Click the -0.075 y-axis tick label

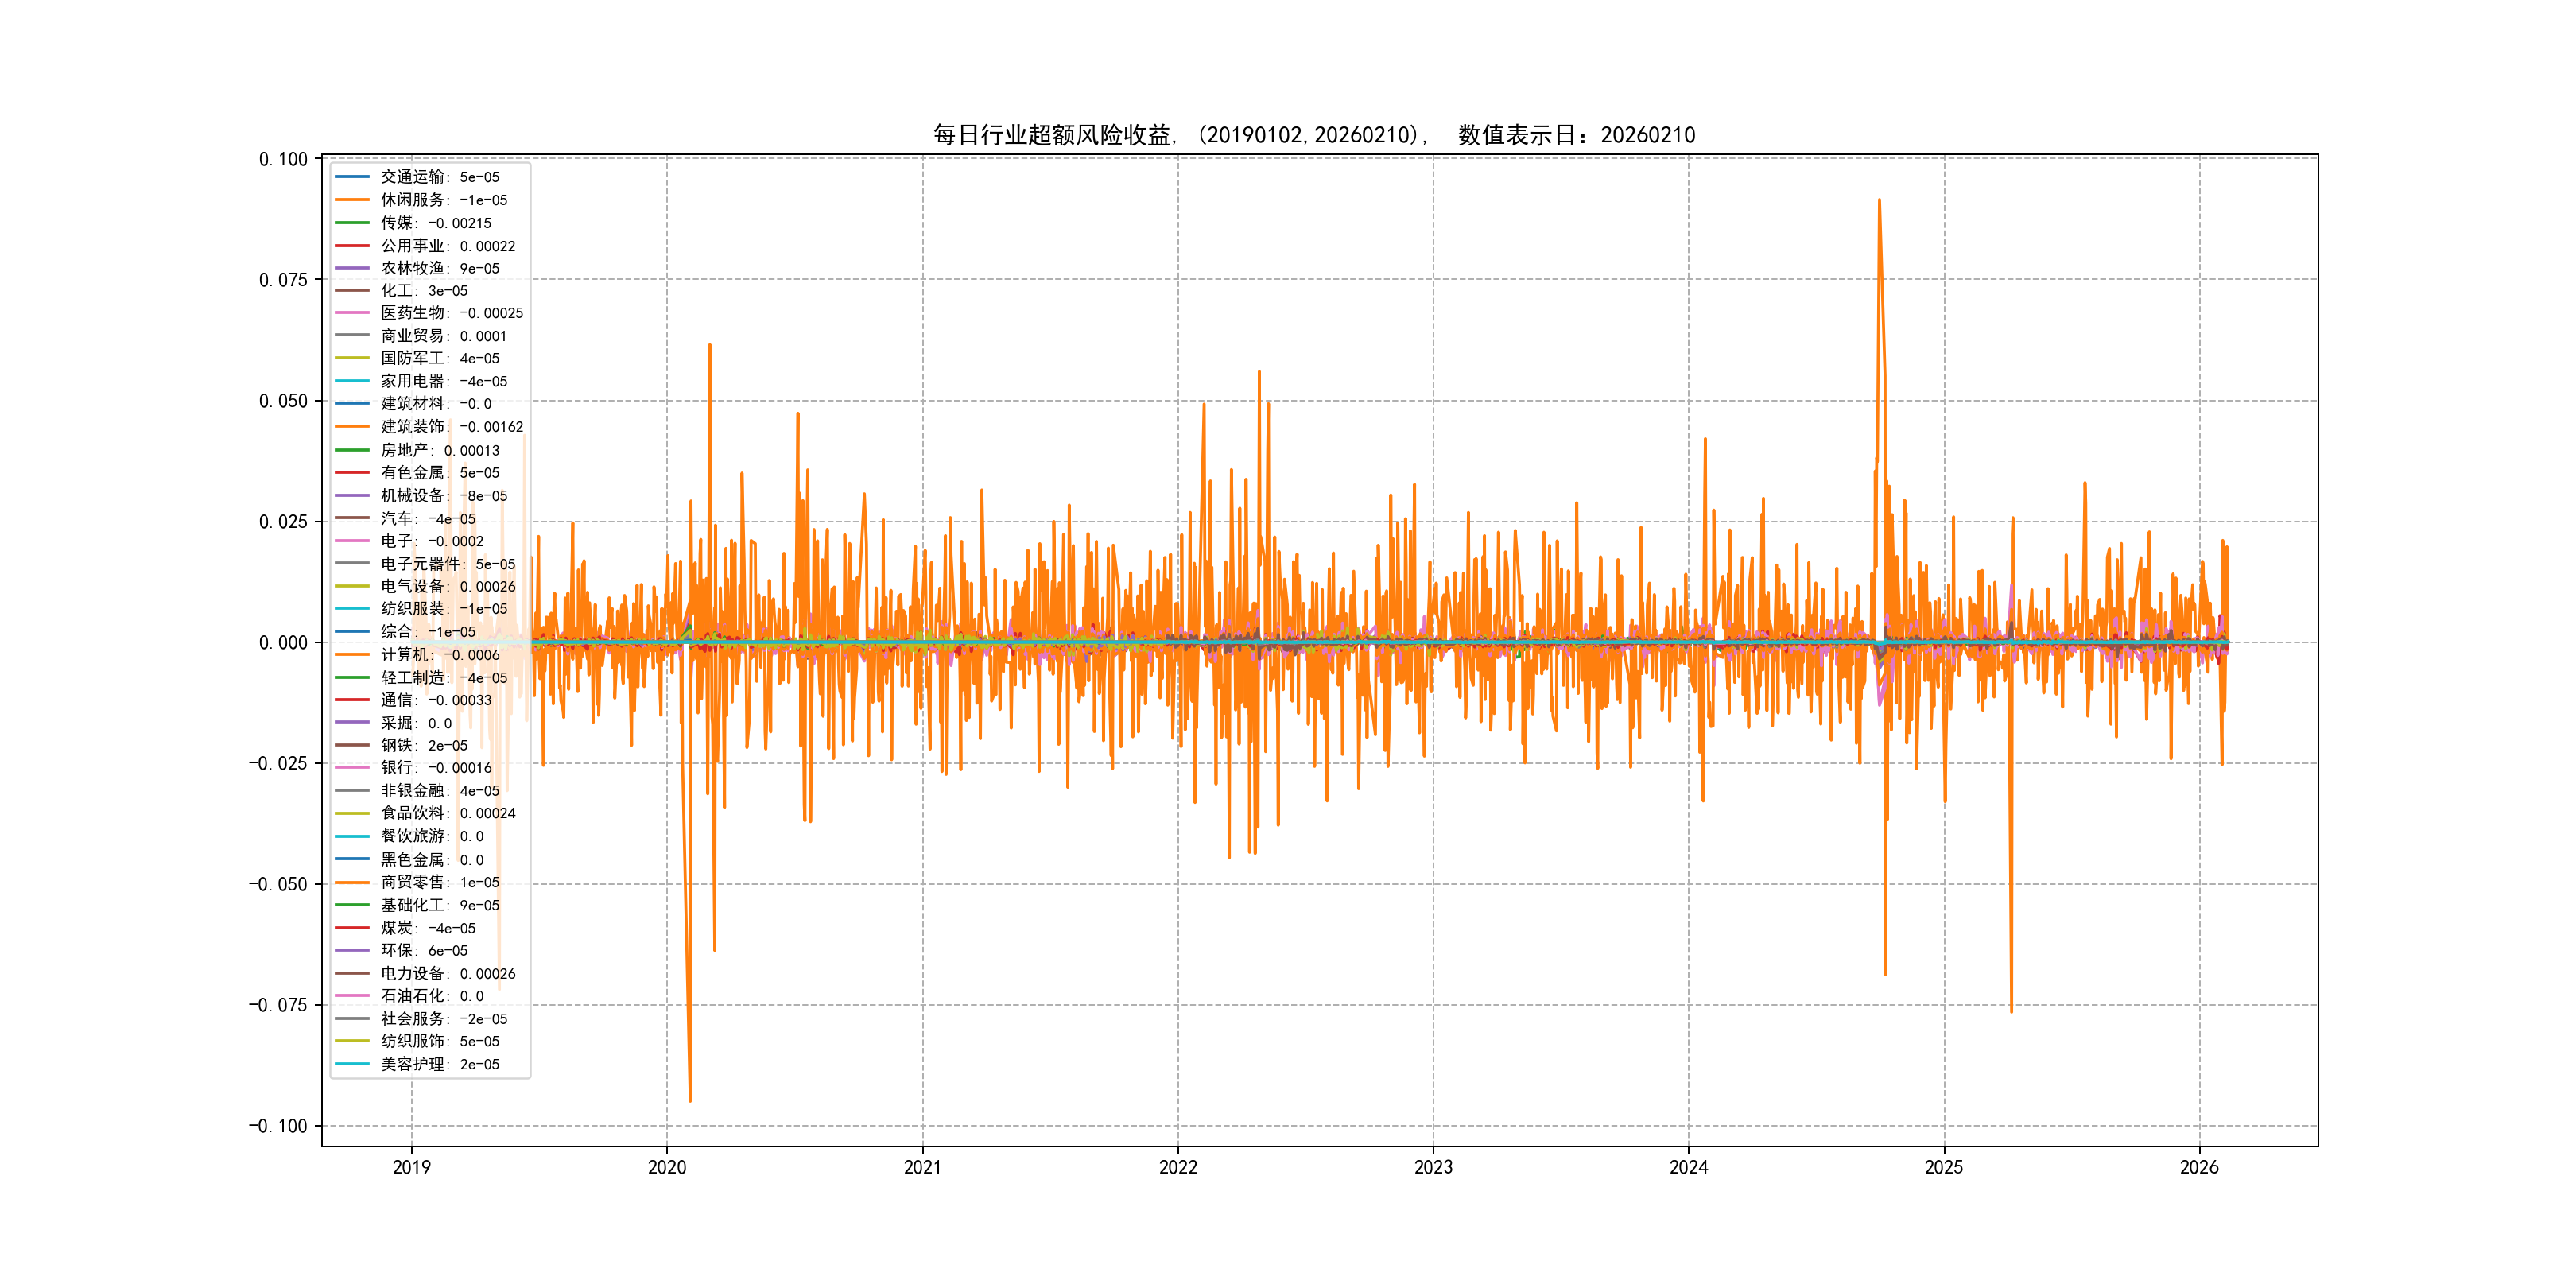[278, 1005]
